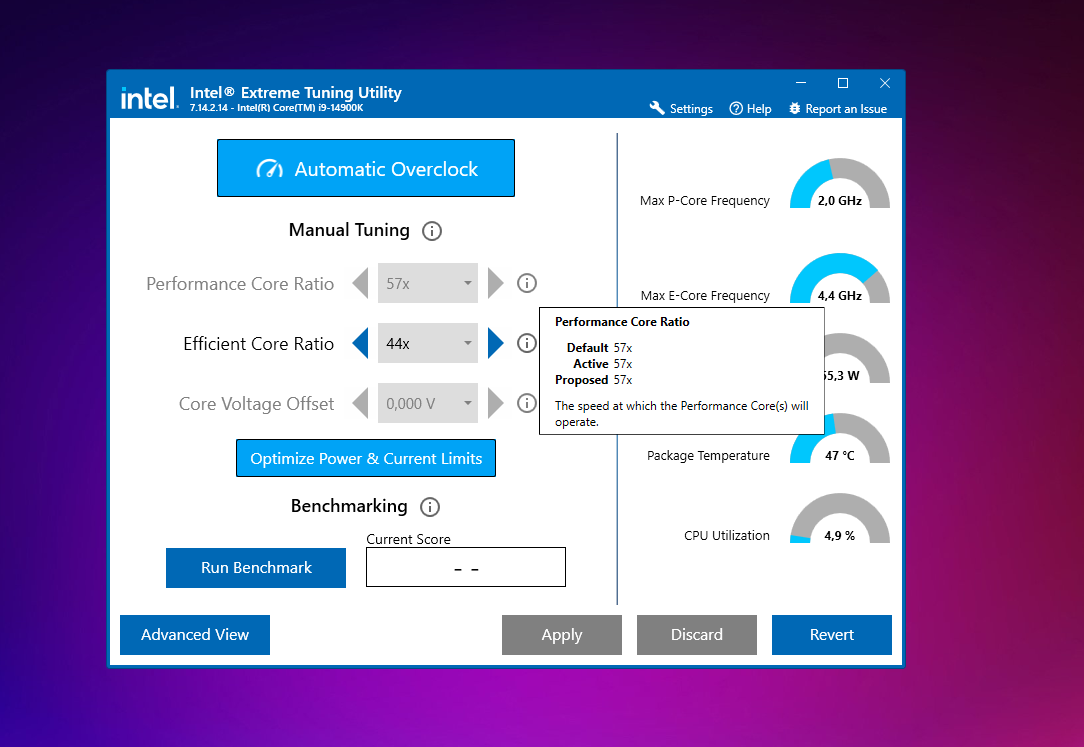1084x747 pixels.
Task: Click Efficient Core Ratio info icon
Action: pos(527,343)
